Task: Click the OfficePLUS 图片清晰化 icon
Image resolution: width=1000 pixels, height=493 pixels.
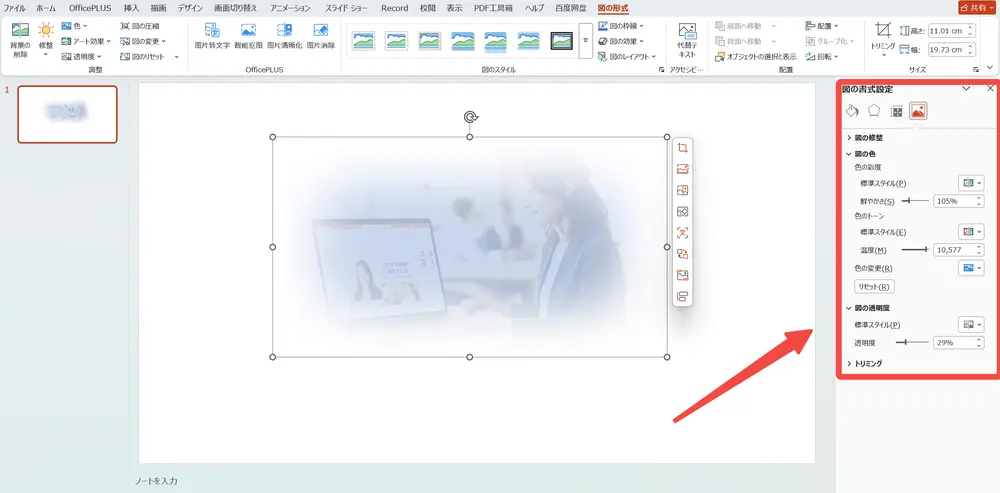Action: click(x=284, y=30)
